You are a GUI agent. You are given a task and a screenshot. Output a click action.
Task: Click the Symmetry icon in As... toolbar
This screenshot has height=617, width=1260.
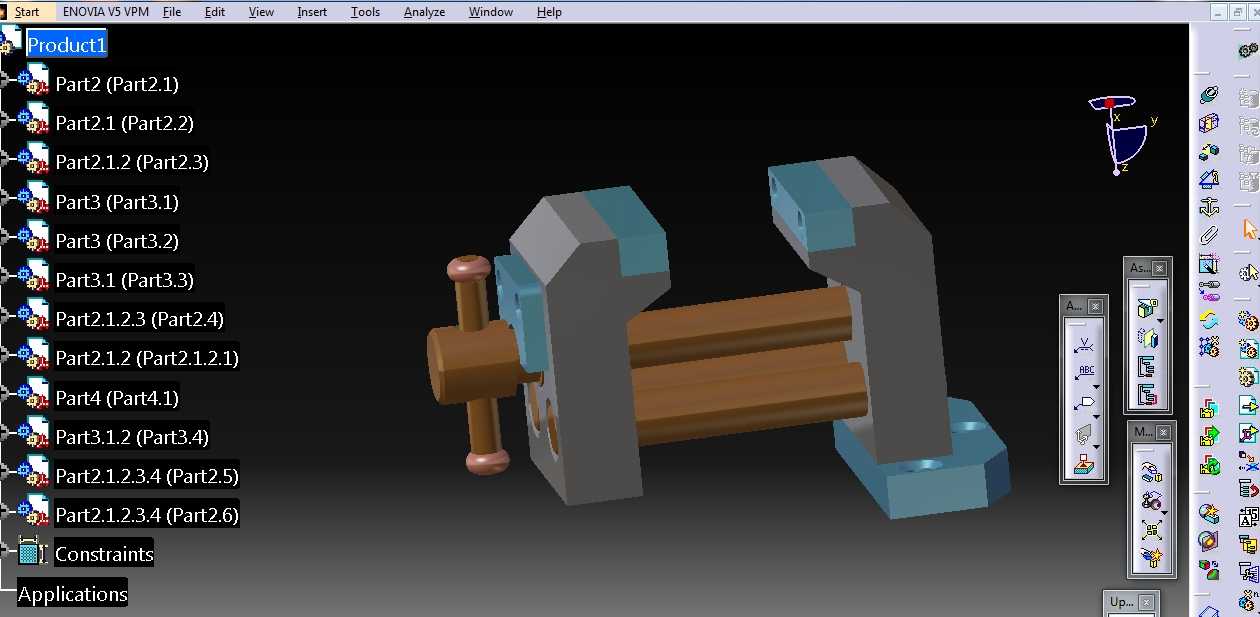tap(1146, 338)
